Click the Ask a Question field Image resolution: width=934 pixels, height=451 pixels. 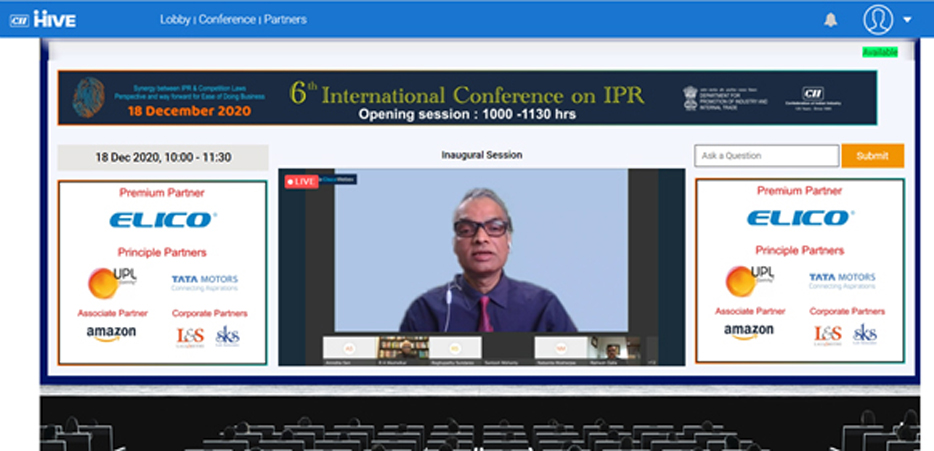click(767, 155)
